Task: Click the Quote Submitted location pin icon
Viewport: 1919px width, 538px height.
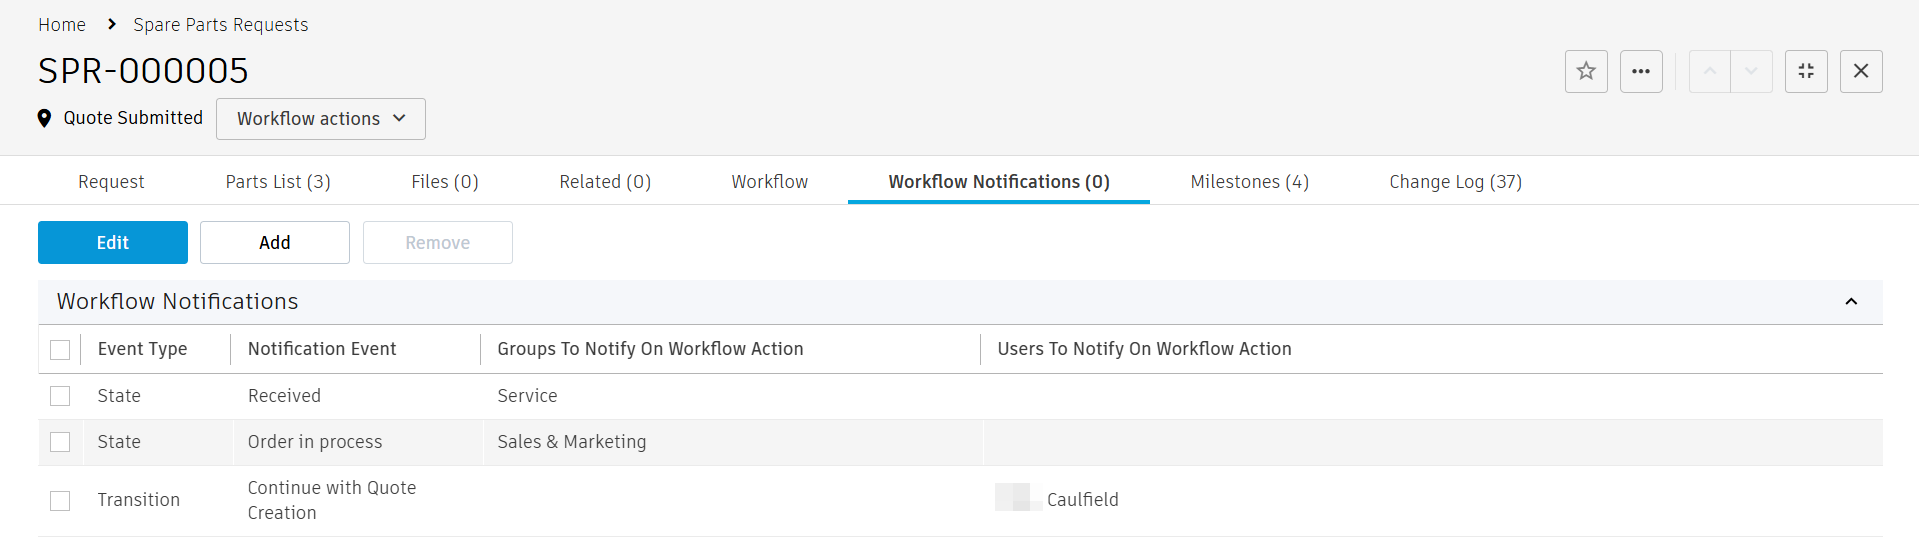Action: coord(44,118)
